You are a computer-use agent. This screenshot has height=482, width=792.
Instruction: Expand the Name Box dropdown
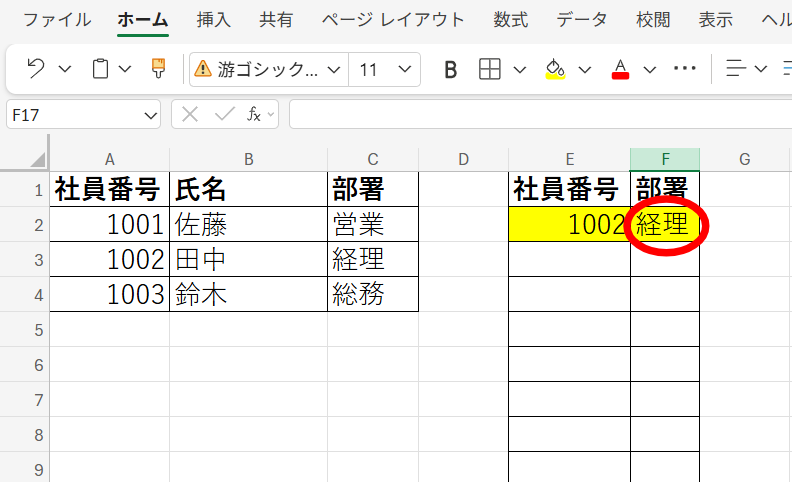150,115
